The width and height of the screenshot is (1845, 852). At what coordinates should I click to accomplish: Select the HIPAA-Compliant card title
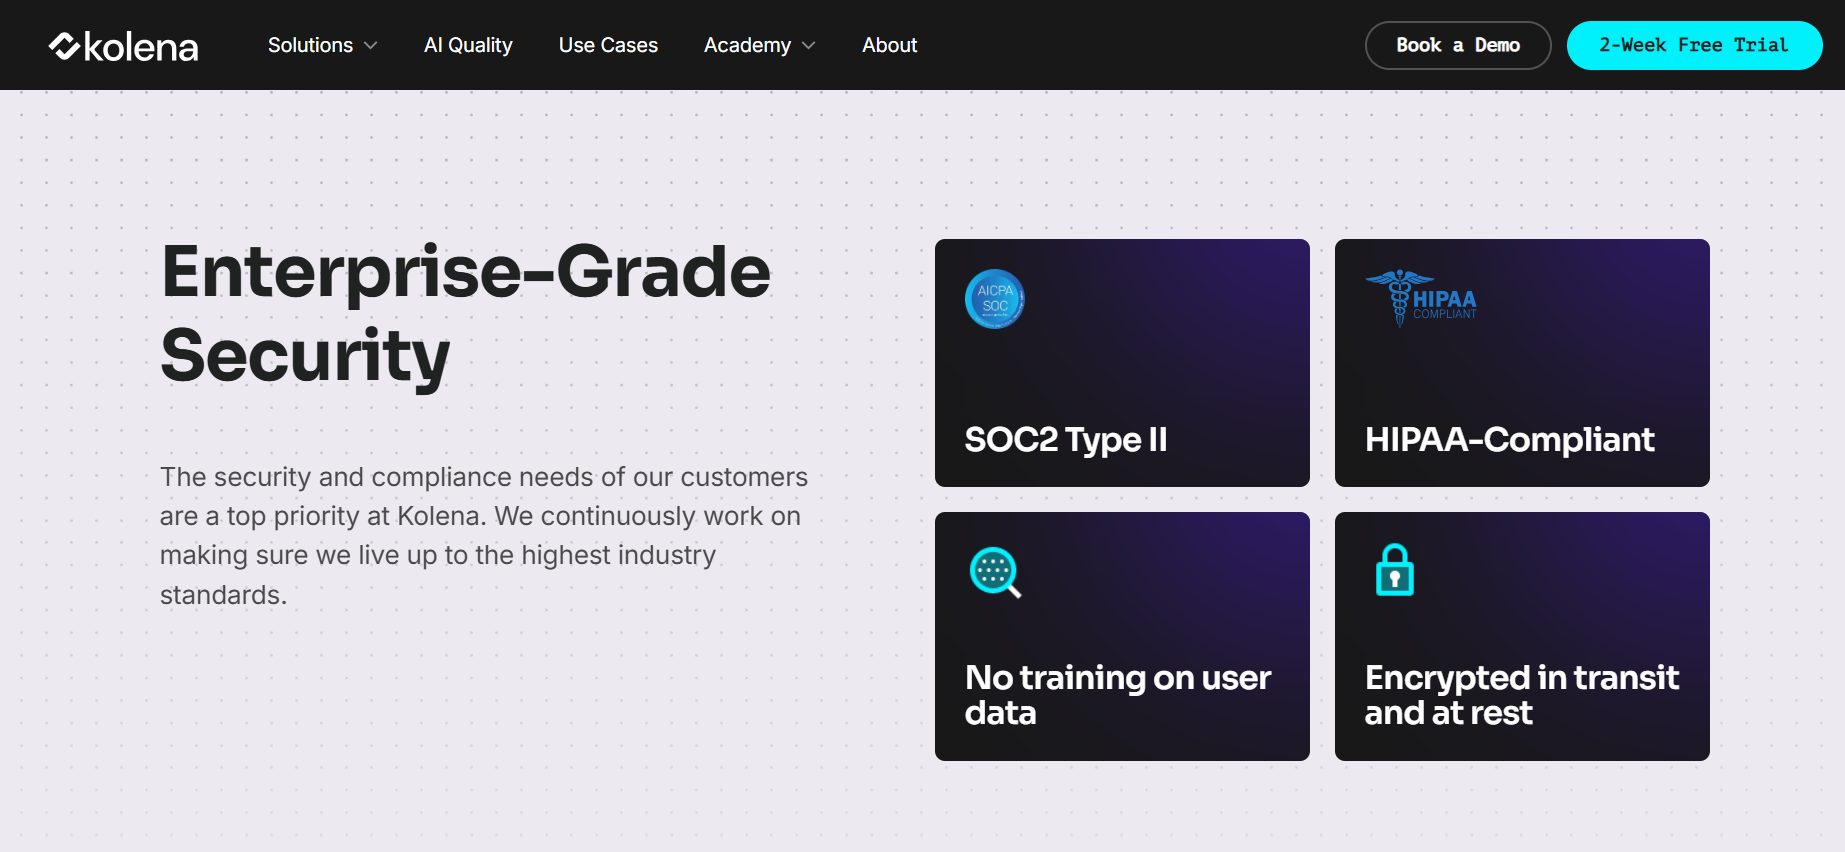point(1509,440)
